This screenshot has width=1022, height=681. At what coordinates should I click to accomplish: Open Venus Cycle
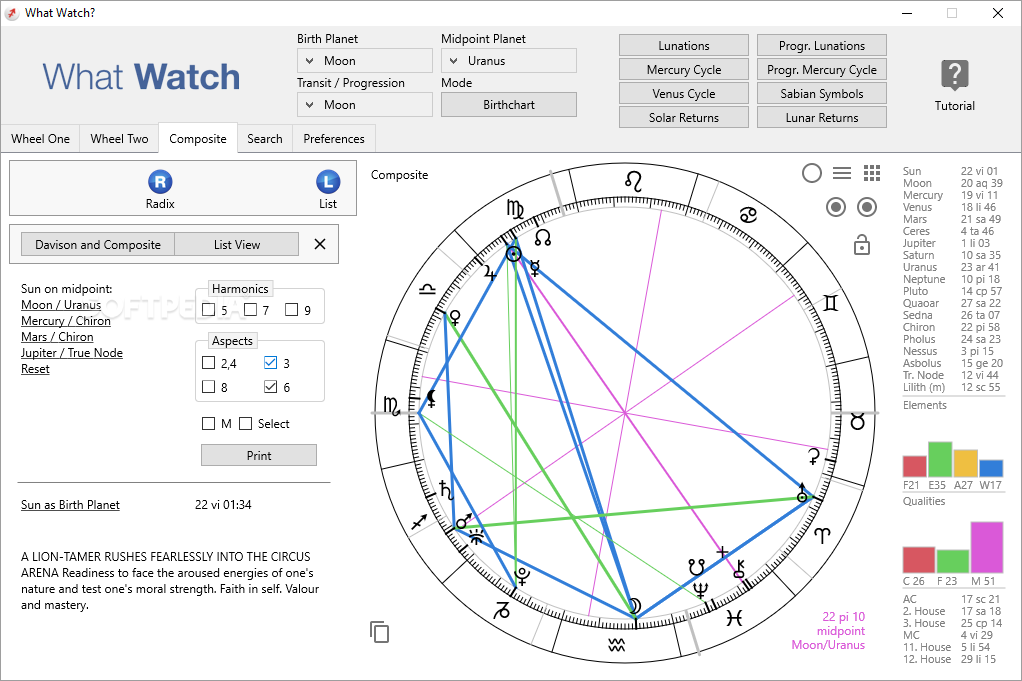click(x=684, y=94)
